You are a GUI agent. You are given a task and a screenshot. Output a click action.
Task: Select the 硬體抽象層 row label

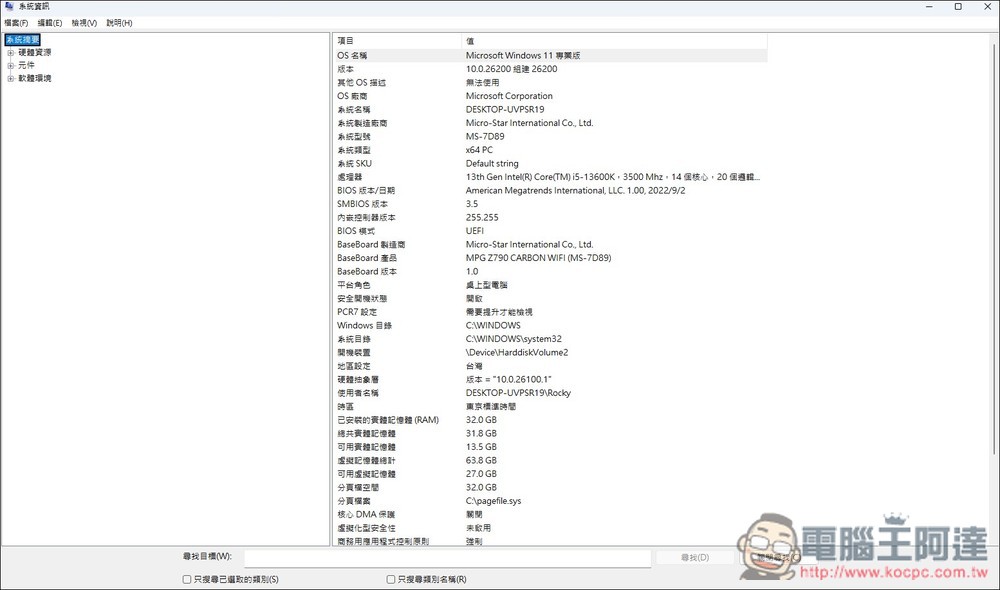[357, 380]
